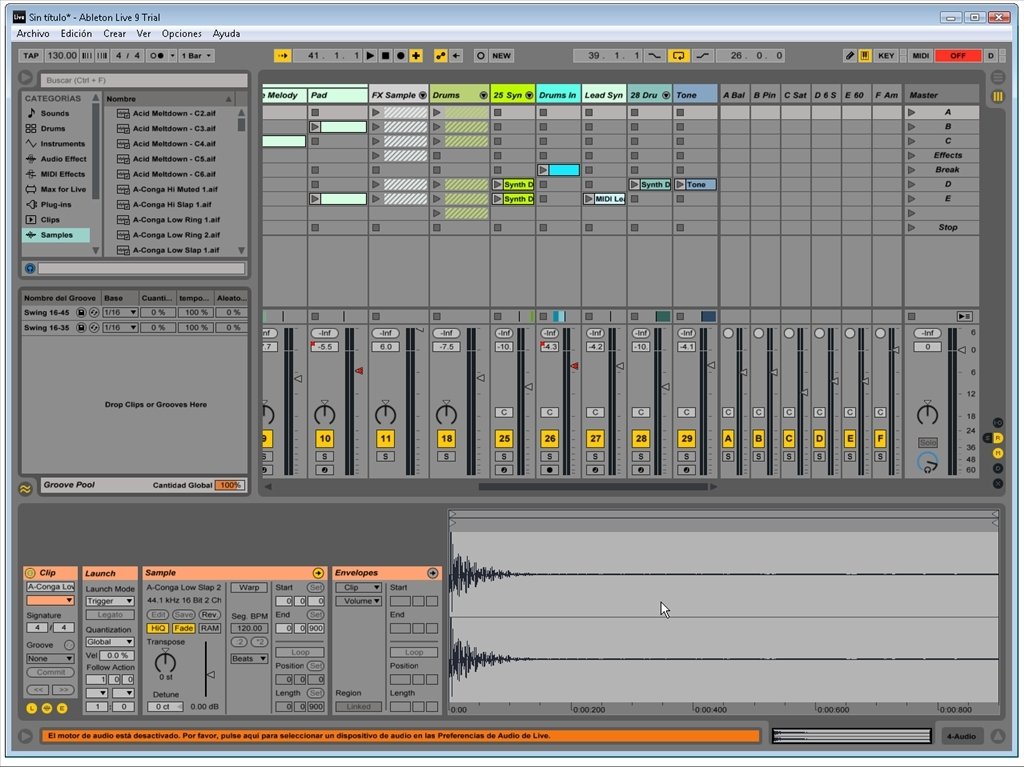Toggle the Fade switch in Sample box
The image size is (1024, 767).
(x=183, y=628)
